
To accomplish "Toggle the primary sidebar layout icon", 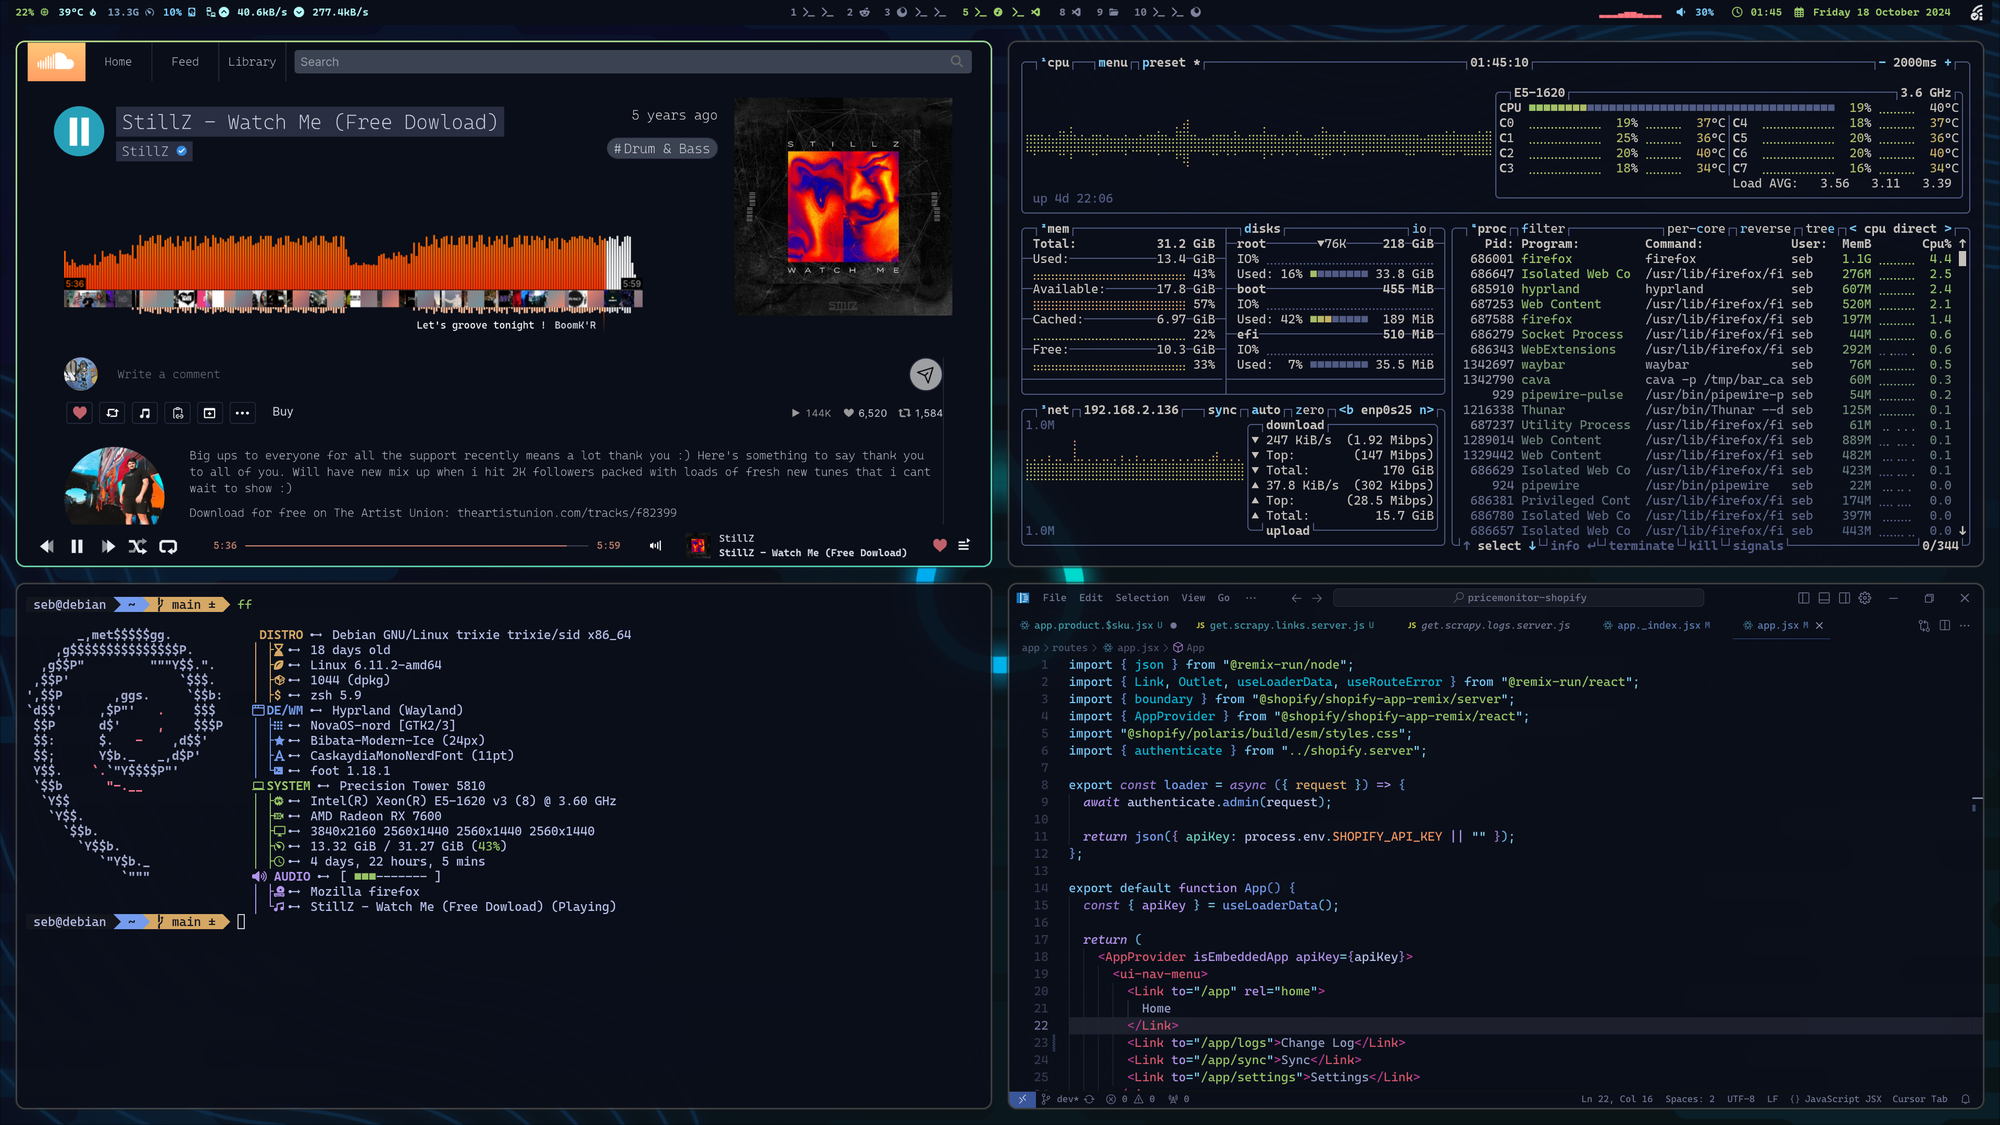I will point(1803,598).
